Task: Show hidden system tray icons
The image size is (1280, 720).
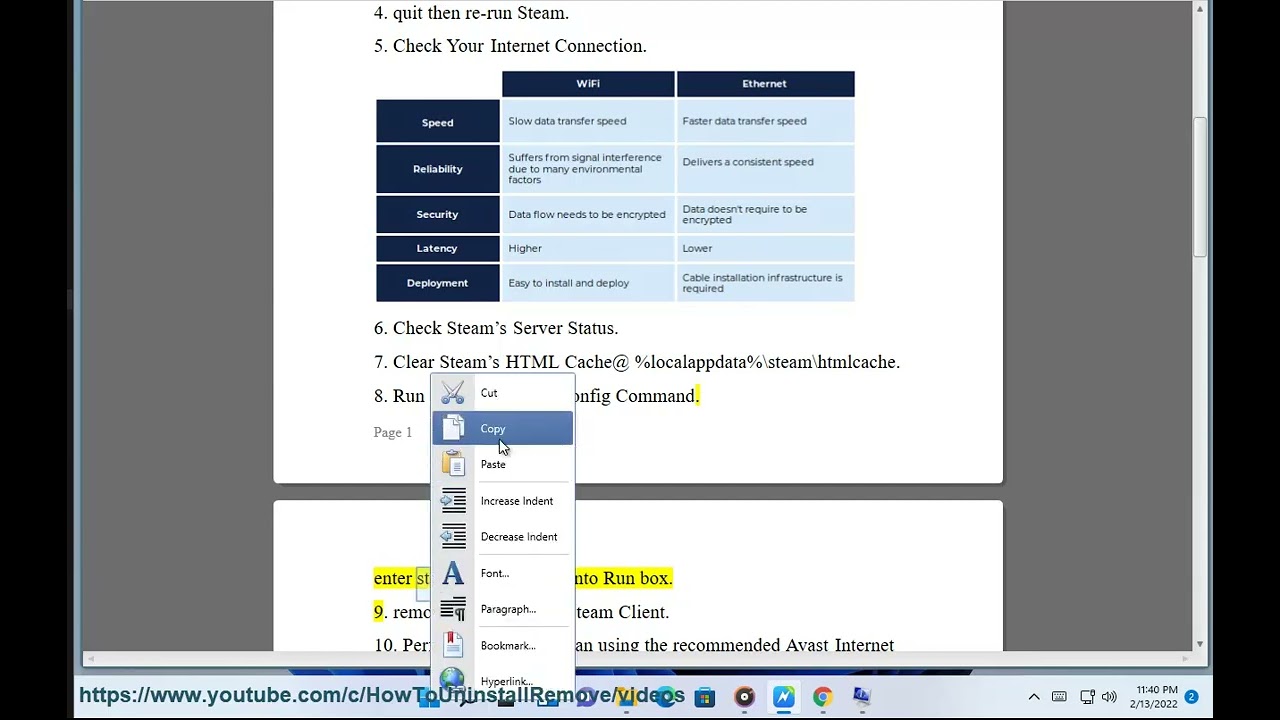Action: point(1034,697)
